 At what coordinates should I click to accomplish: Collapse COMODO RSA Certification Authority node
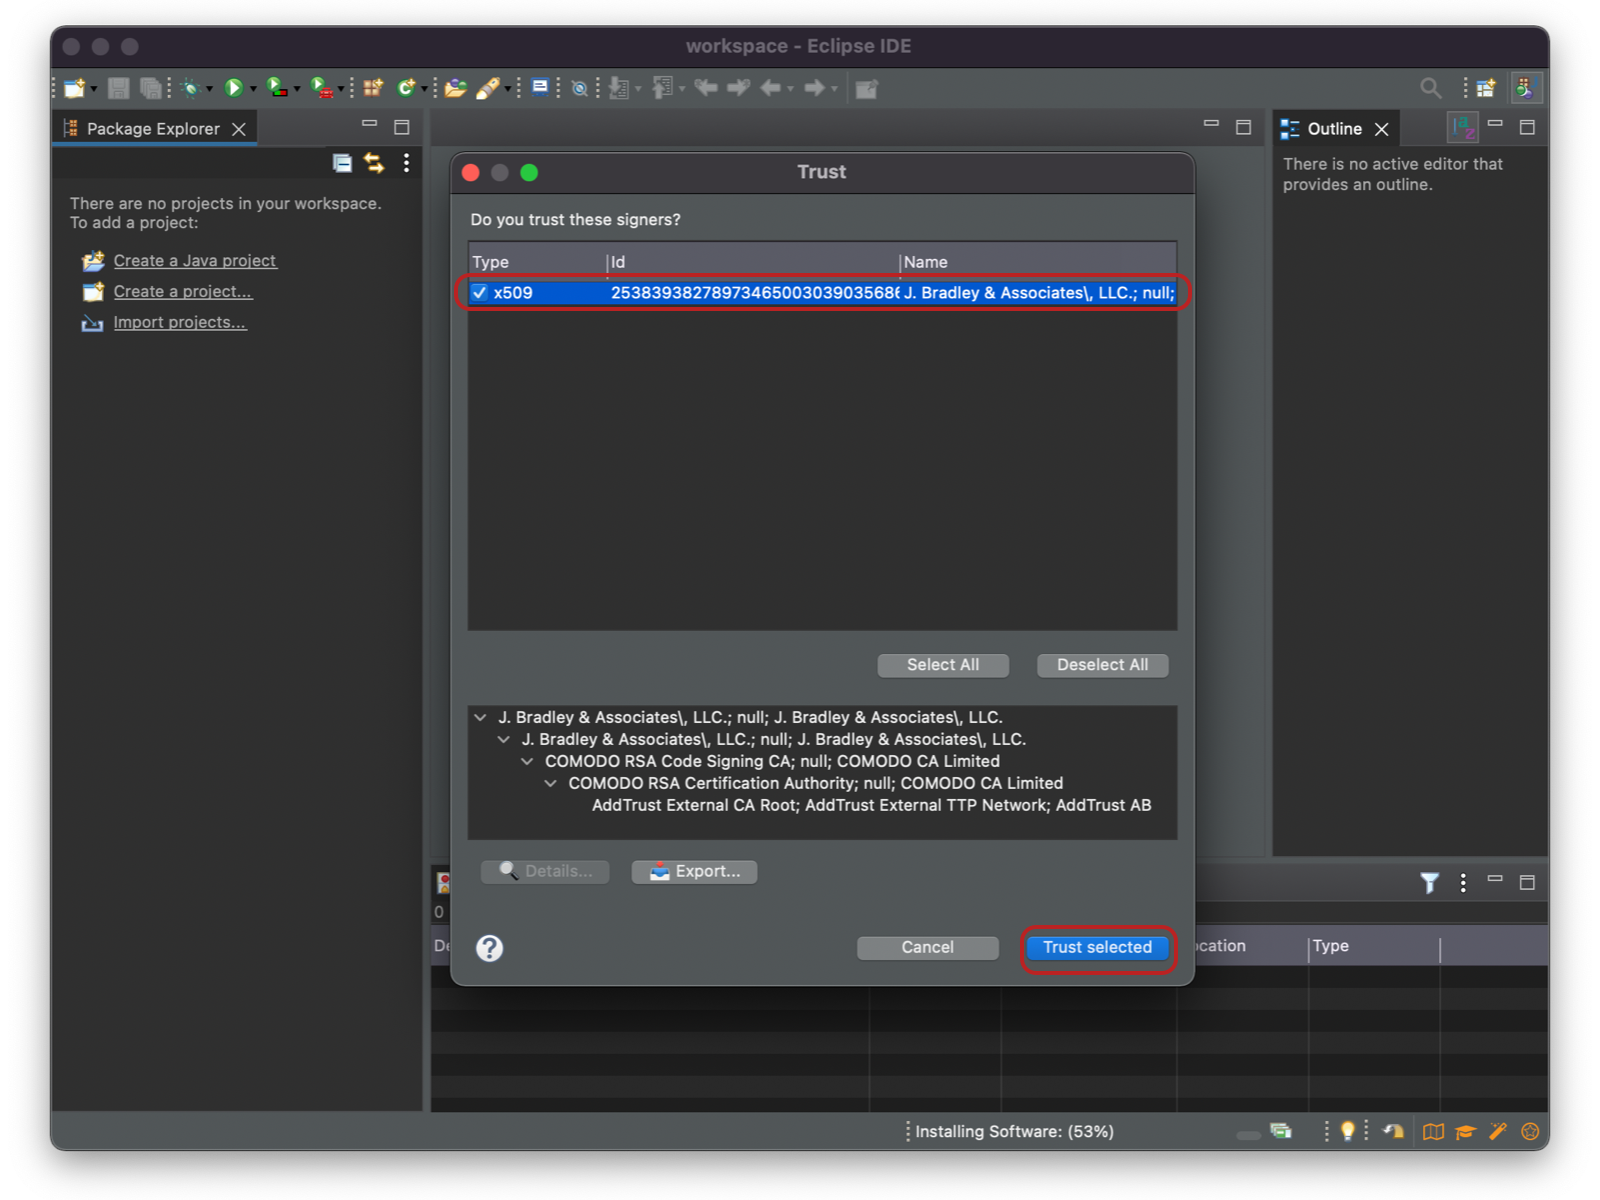[550, 784]
